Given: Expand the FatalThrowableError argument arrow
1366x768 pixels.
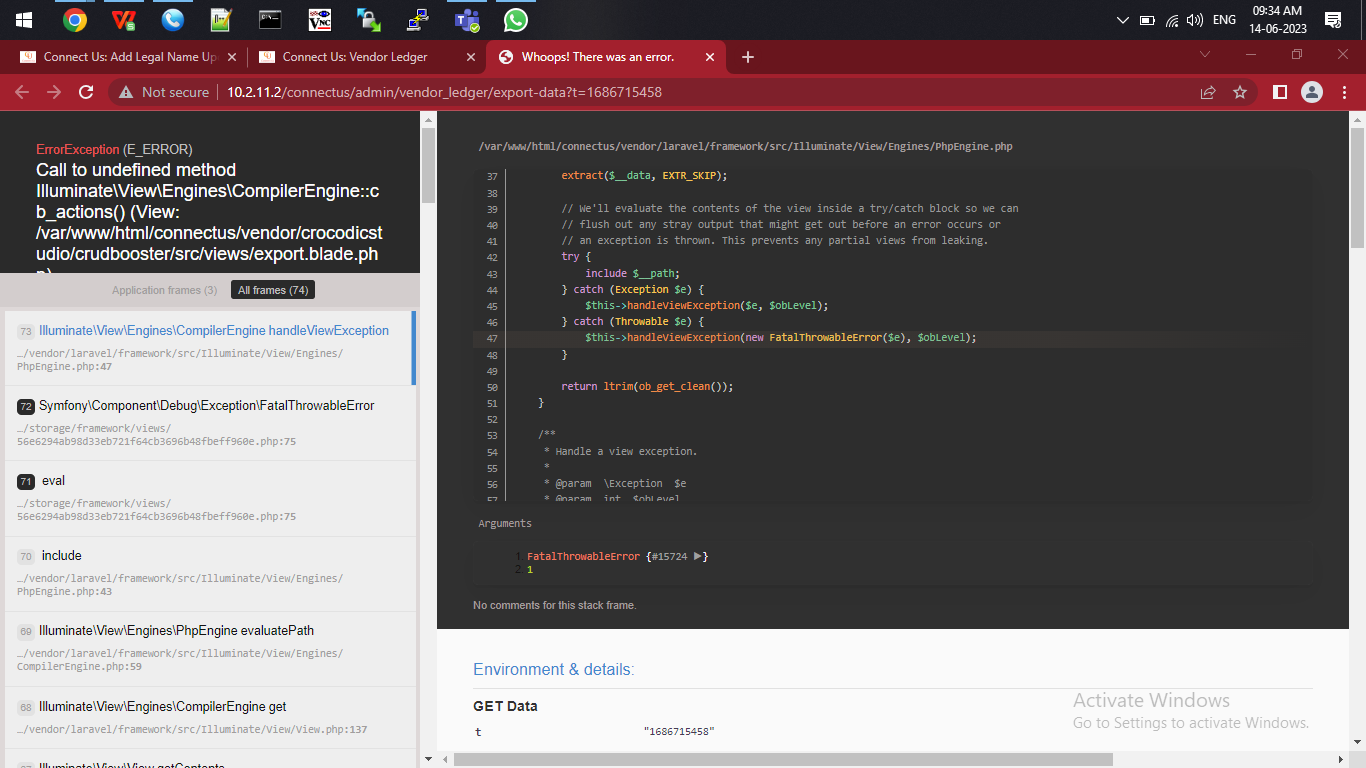Looking at the screenshot, I should pos(698,556).
